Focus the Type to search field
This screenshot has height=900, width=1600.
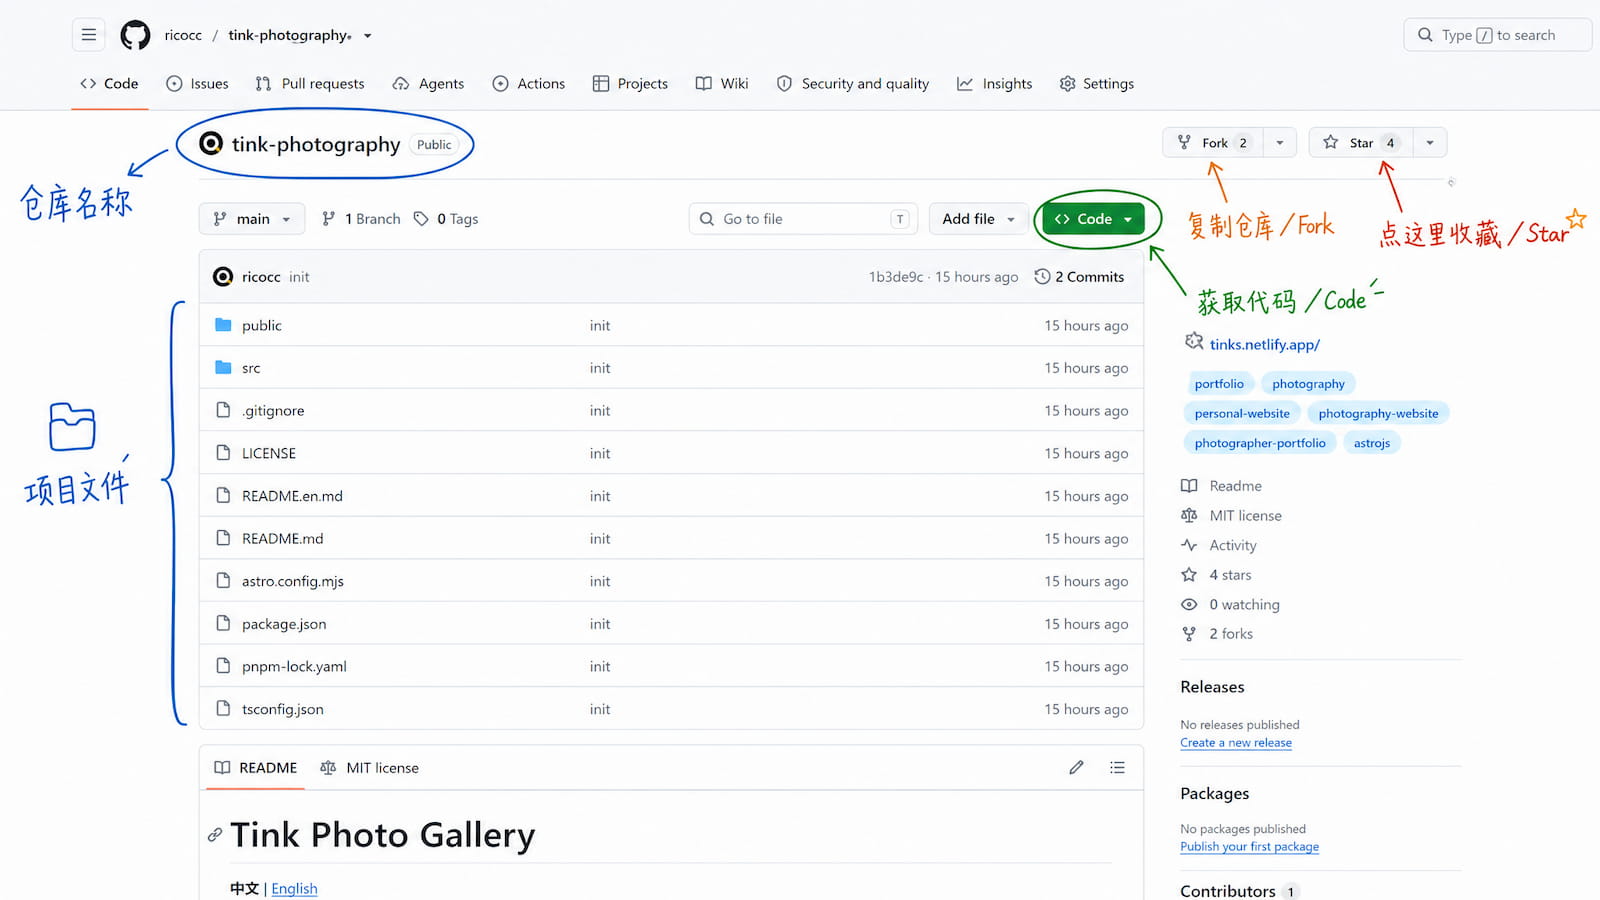(1497, 35)
